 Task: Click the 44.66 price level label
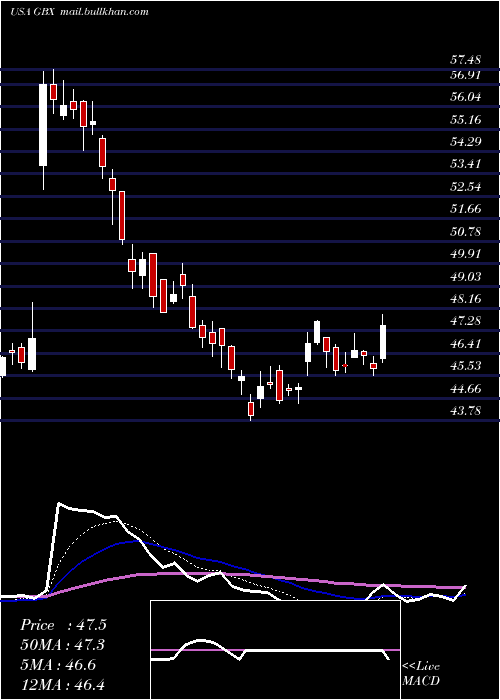tap(465, 388)
